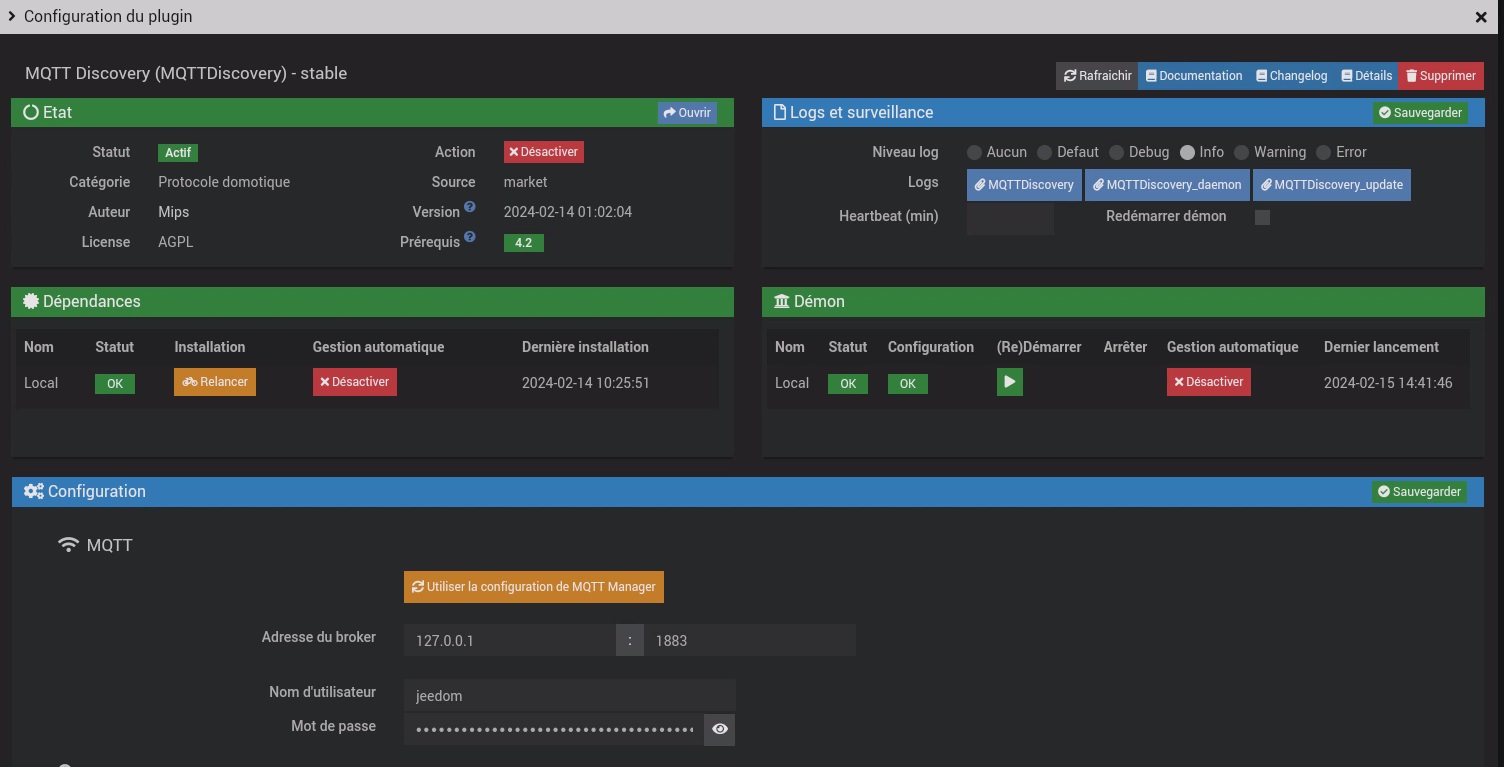The image size is (1504, 767).
Task: Click the Prérequis help question mark icon
Action: point(470,238)
